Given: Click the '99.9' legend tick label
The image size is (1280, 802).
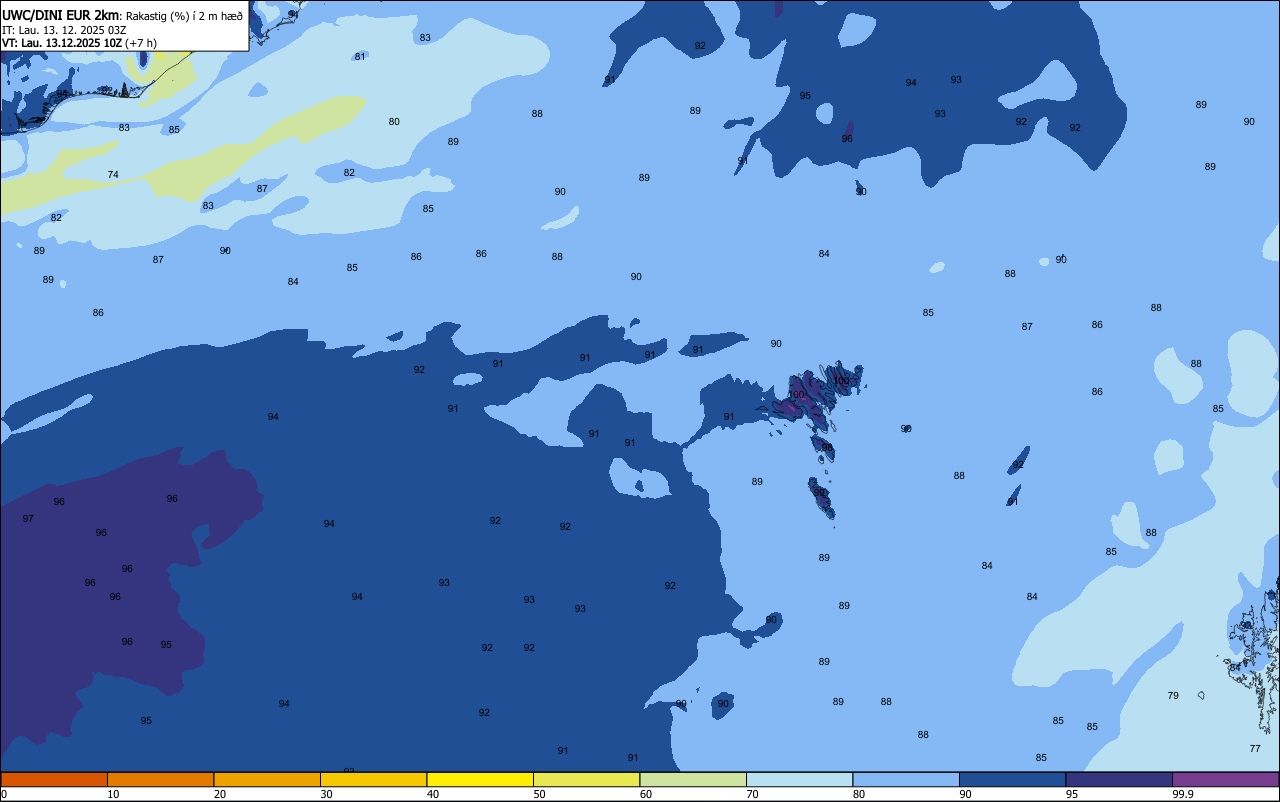Looking at the screenshot, I should coord(1182,794).
